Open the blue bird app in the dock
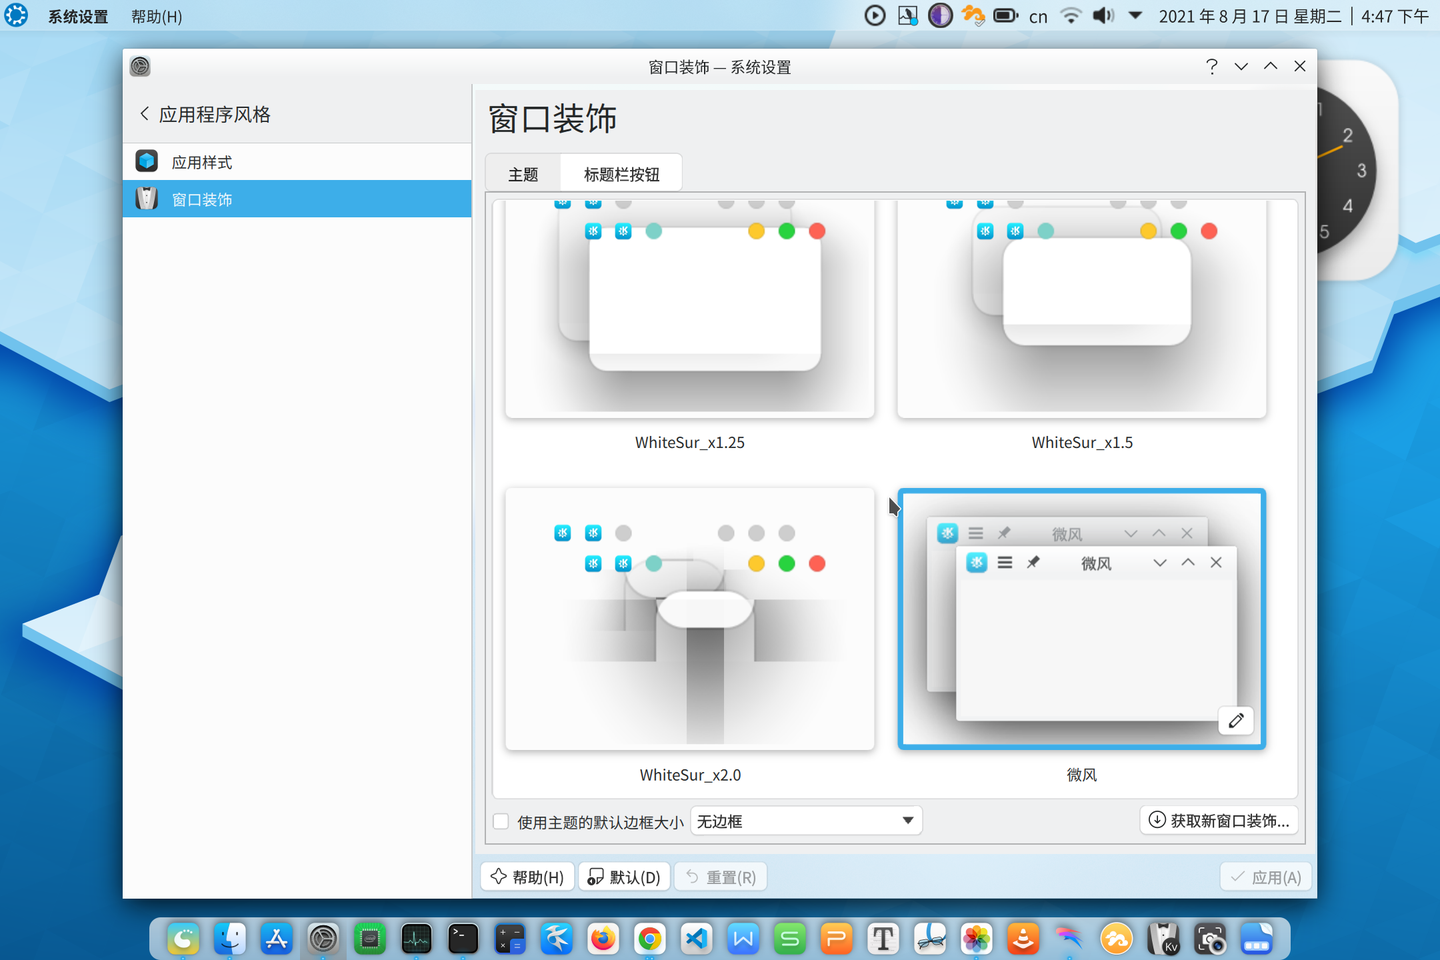 pyautogui.click(x=556, y=938)
